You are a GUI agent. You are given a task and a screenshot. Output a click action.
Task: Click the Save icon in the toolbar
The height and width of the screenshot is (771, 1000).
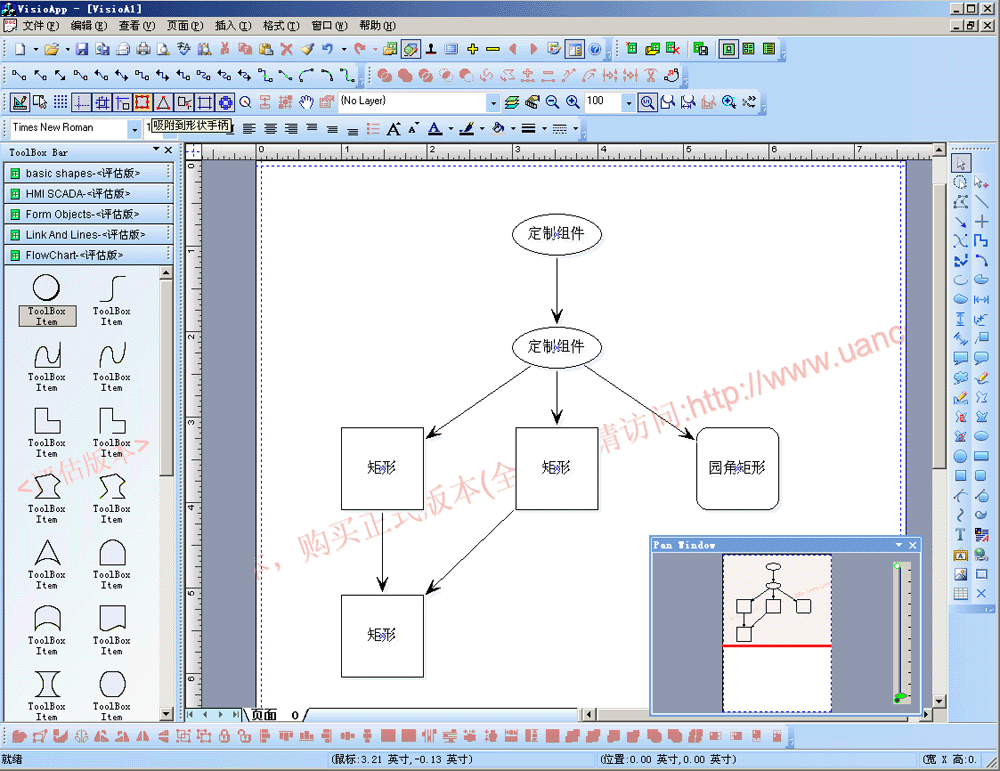tap(82, 48)
